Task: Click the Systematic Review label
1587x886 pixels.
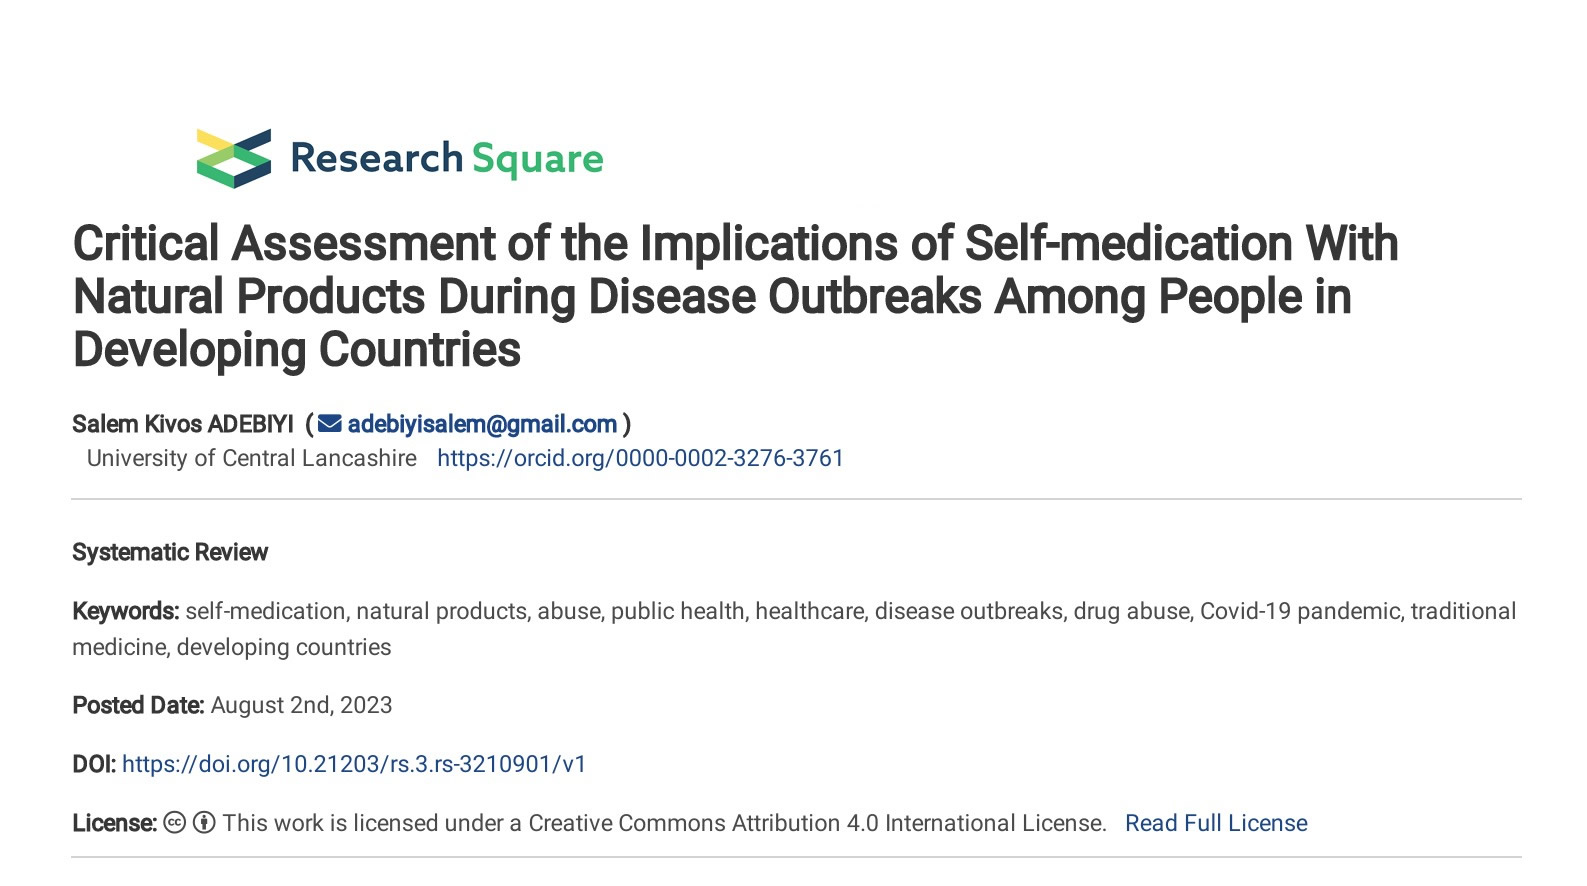Action: pyautogui.click(x=170, y=552)
